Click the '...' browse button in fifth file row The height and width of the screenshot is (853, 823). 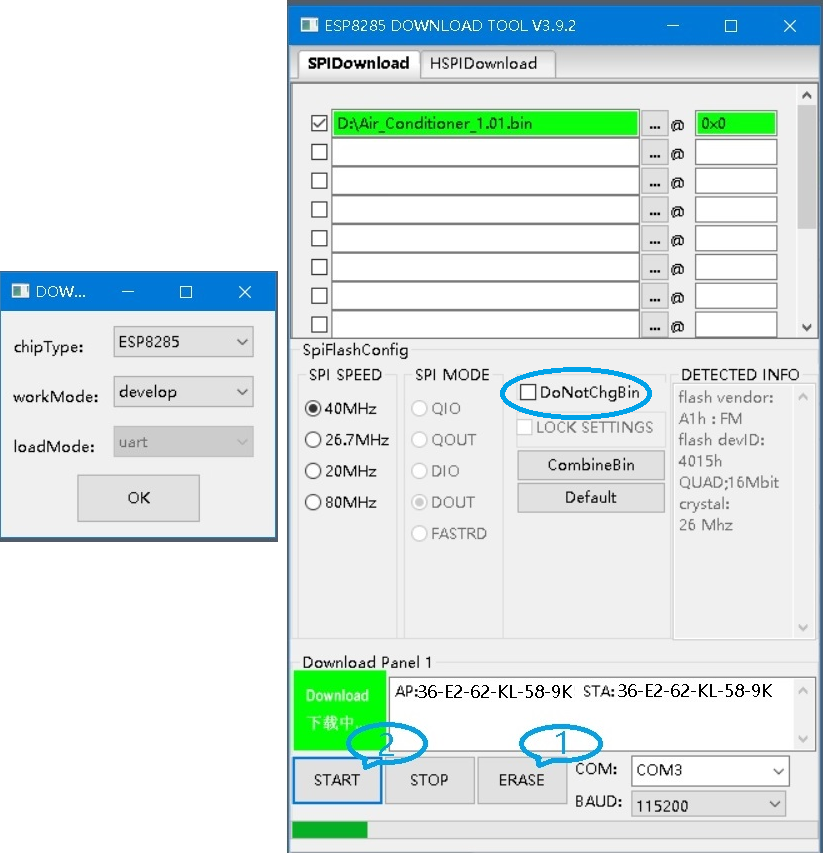pyautogui.click(x=654, y=239)
